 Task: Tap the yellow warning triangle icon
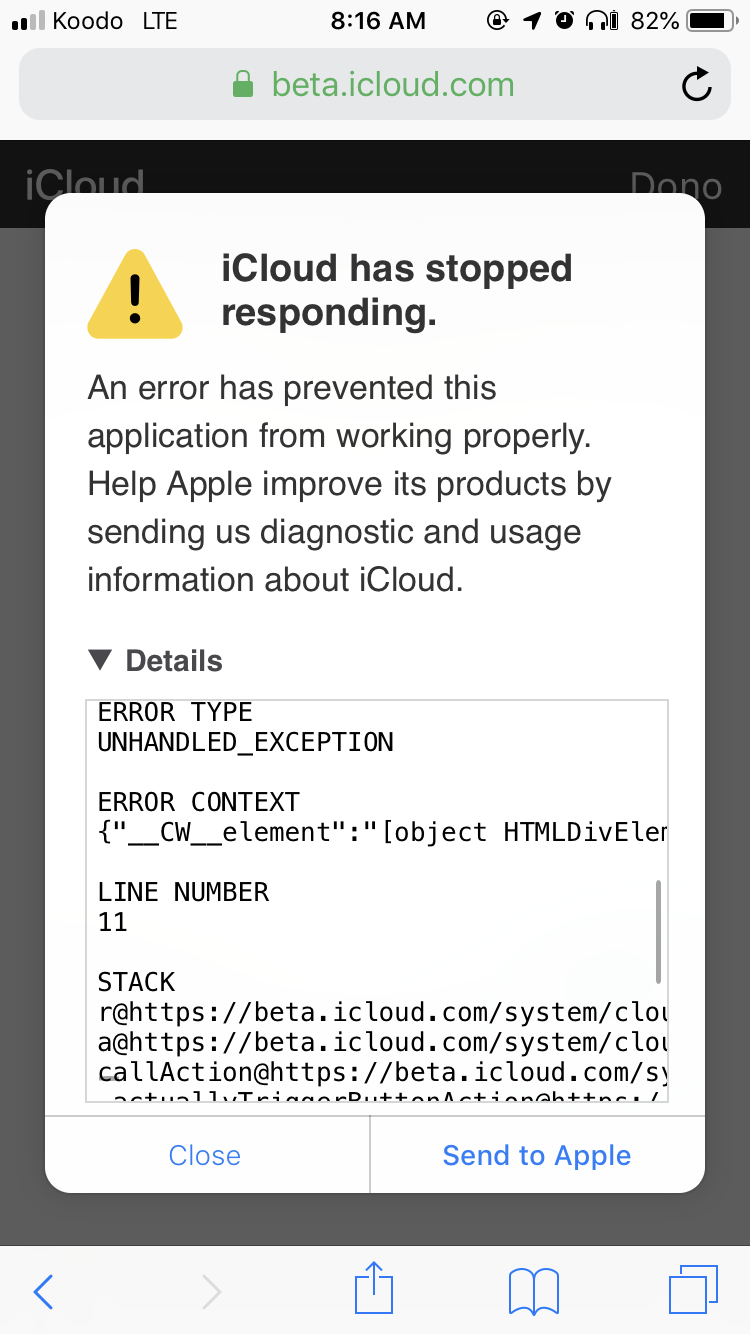(x=135, y=293)
